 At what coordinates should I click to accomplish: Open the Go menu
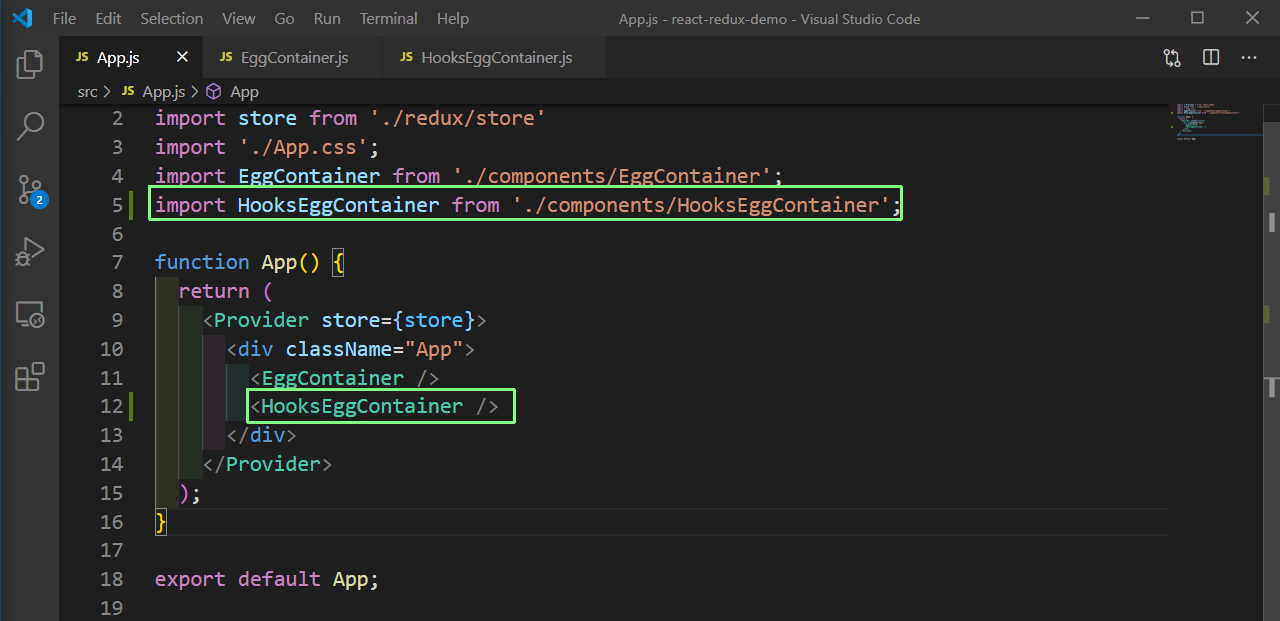284,19
